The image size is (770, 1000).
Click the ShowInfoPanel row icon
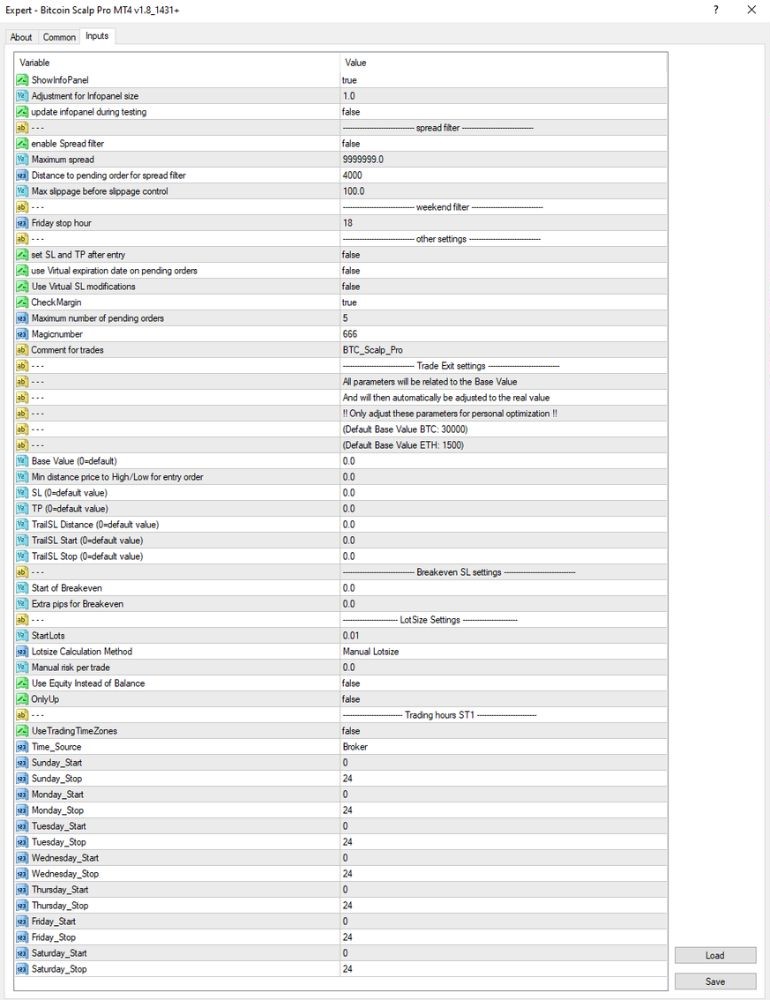(22, 80)
